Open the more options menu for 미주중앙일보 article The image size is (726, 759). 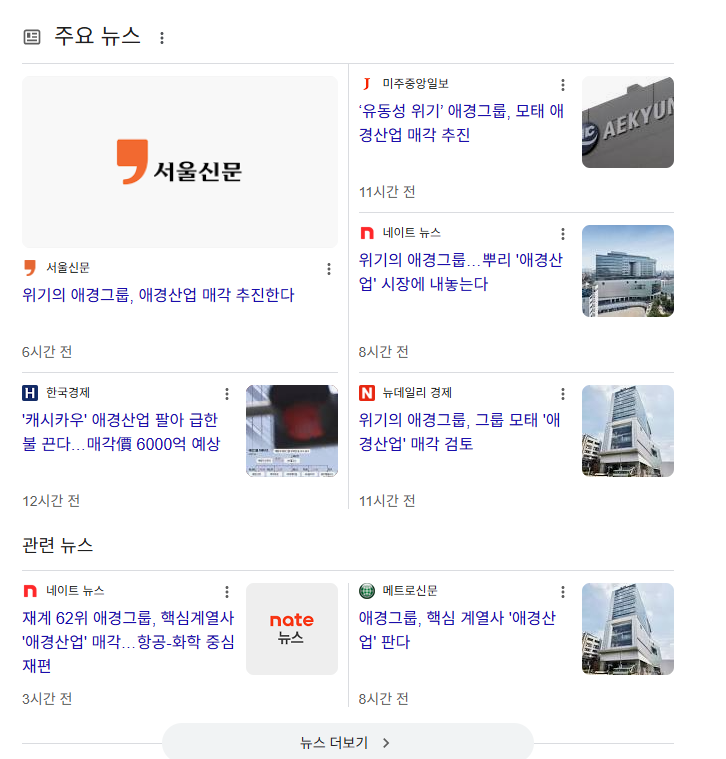(563, 85)
